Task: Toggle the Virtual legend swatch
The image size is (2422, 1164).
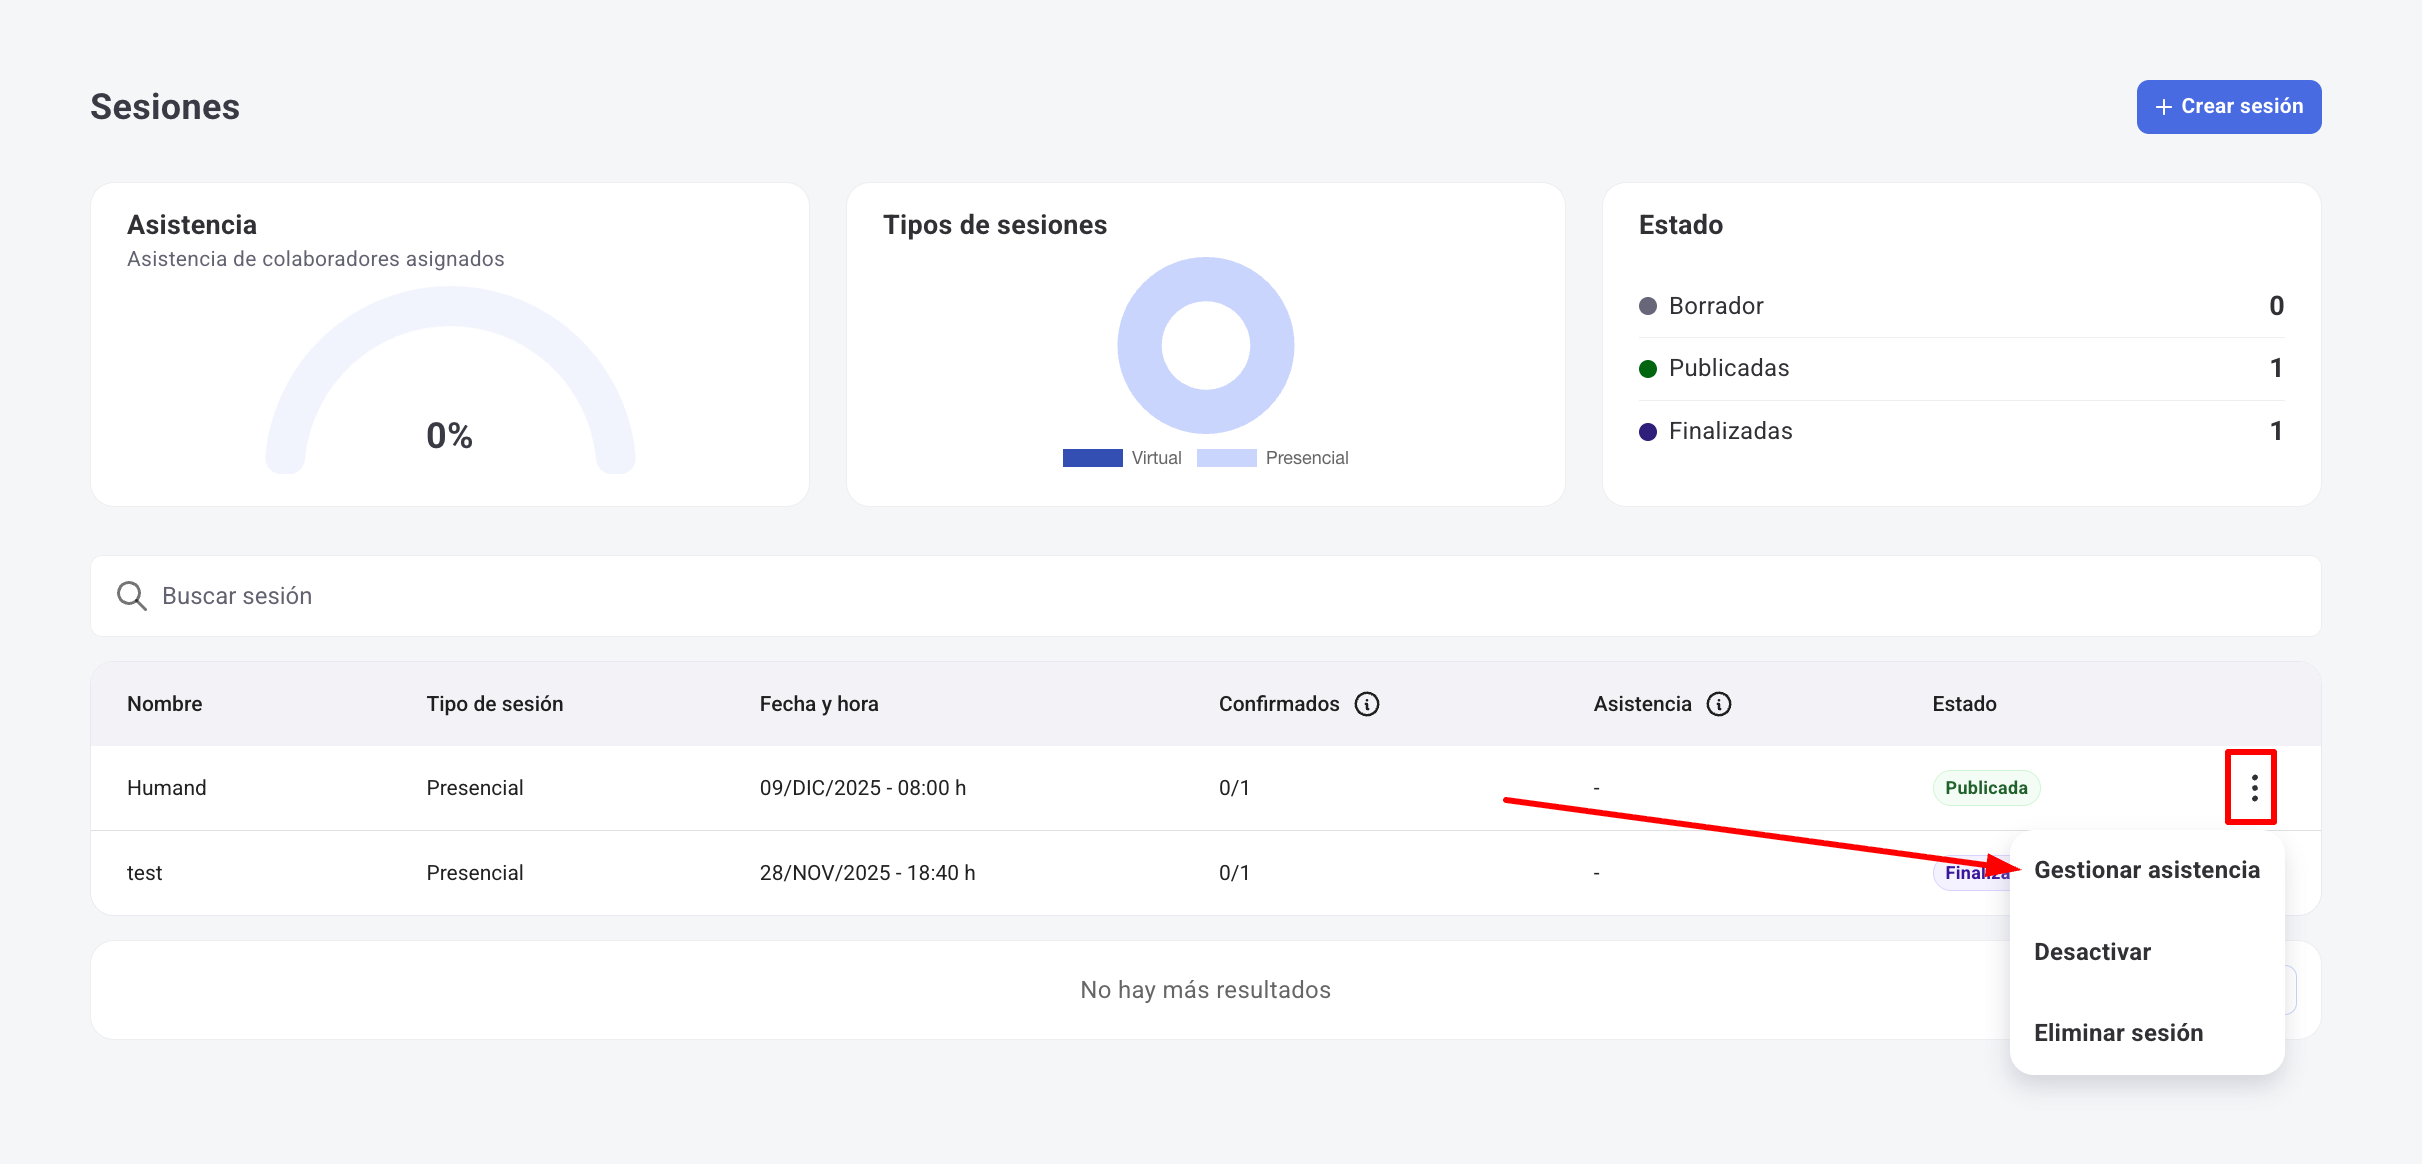Action: 1092,458
